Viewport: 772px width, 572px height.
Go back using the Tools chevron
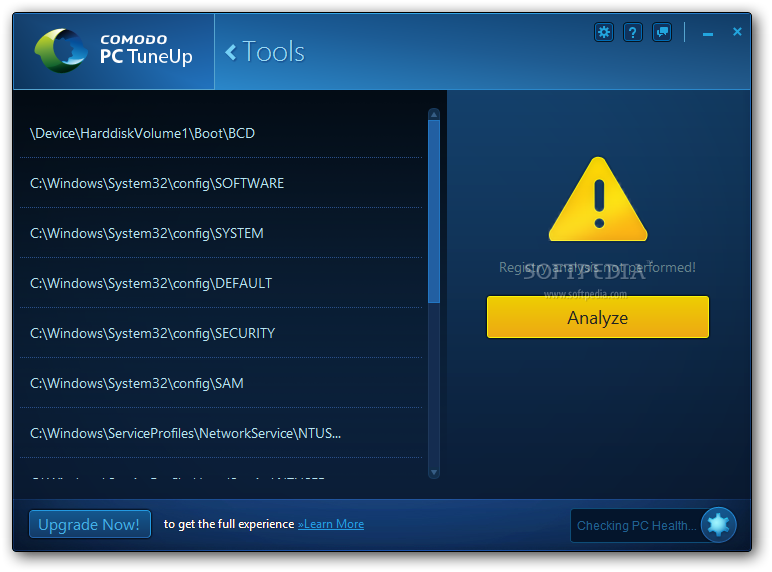point(230,52)
